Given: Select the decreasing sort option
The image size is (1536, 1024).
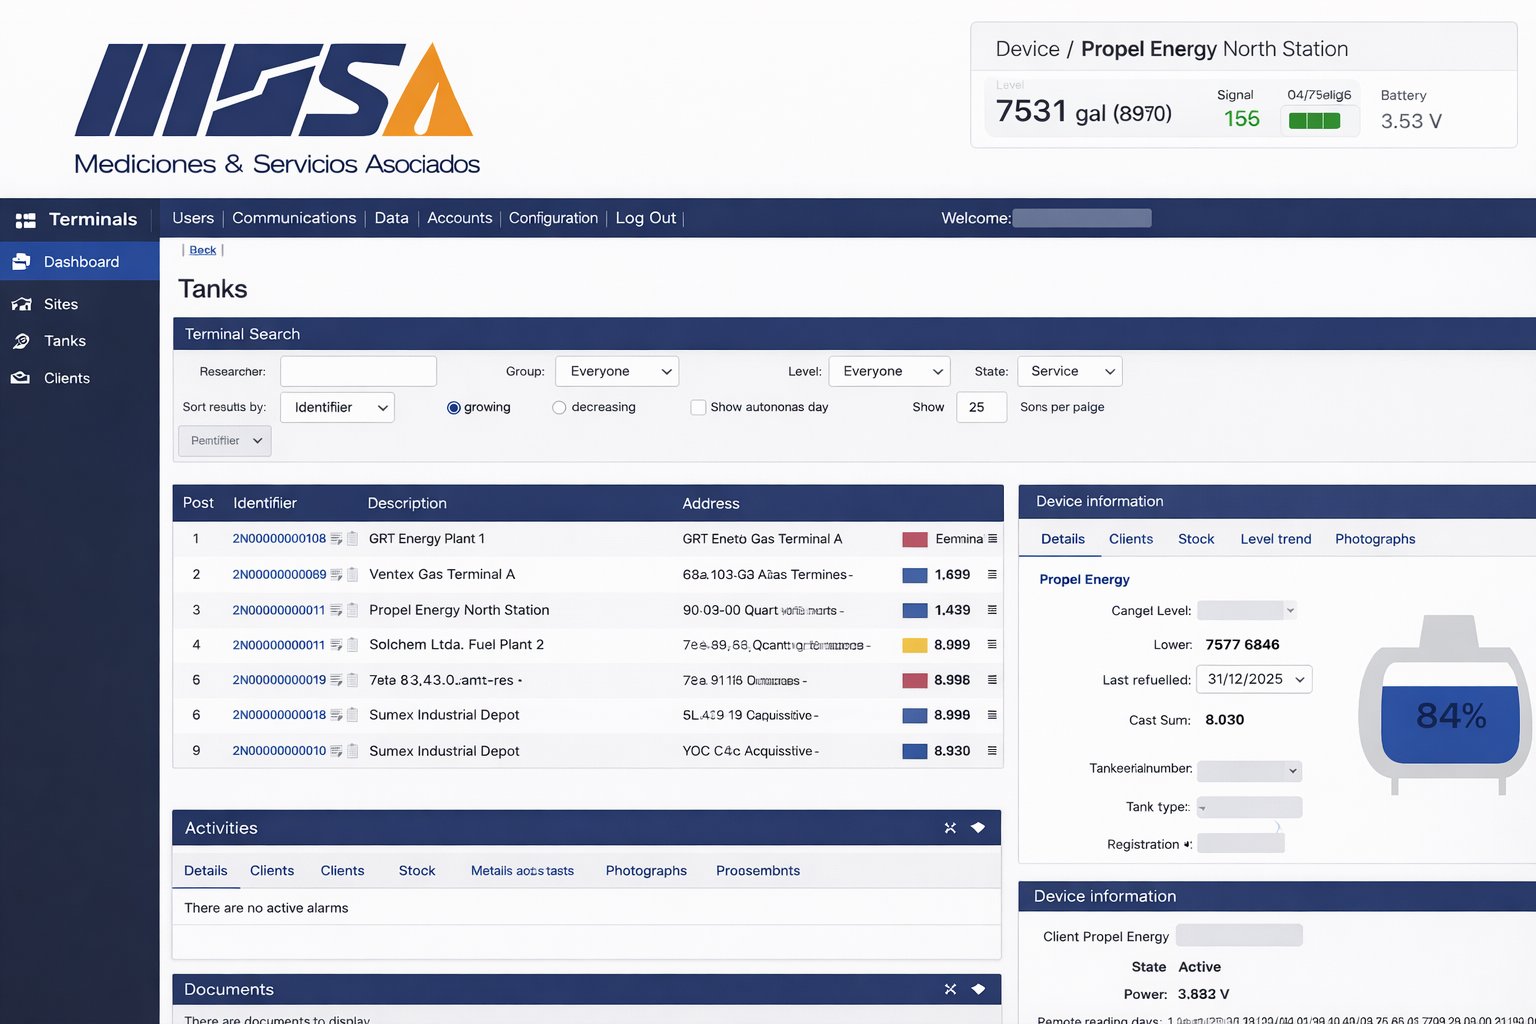Looking at the screenshot, I should coord(558,407).
